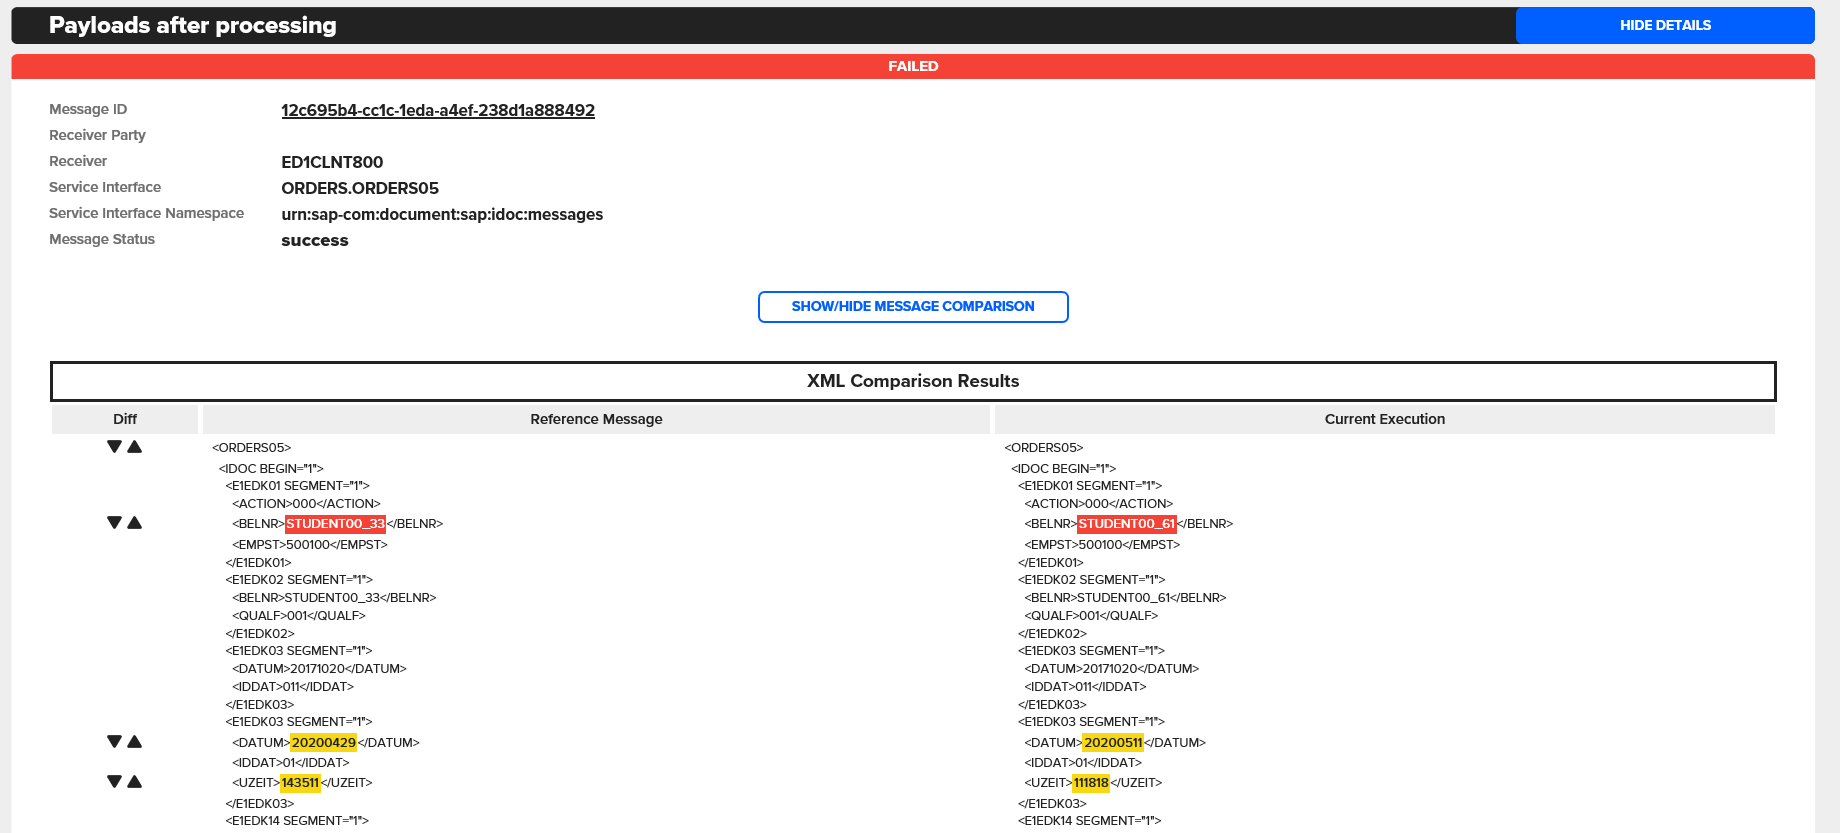Click the XML Comparison Results heading
This screenshot has width=1840, height=833.
[912, 381]
